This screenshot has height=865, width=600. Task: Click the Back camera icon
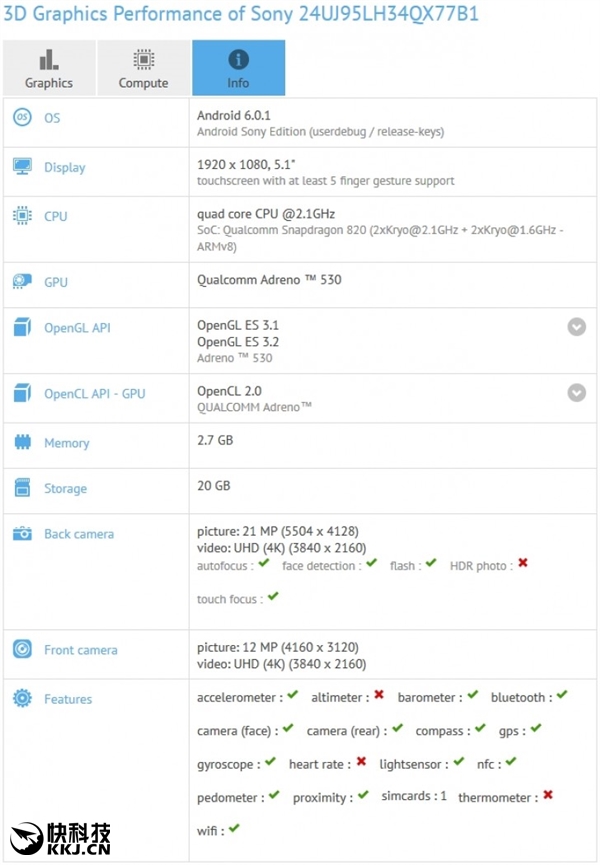[x=22, y=534]
